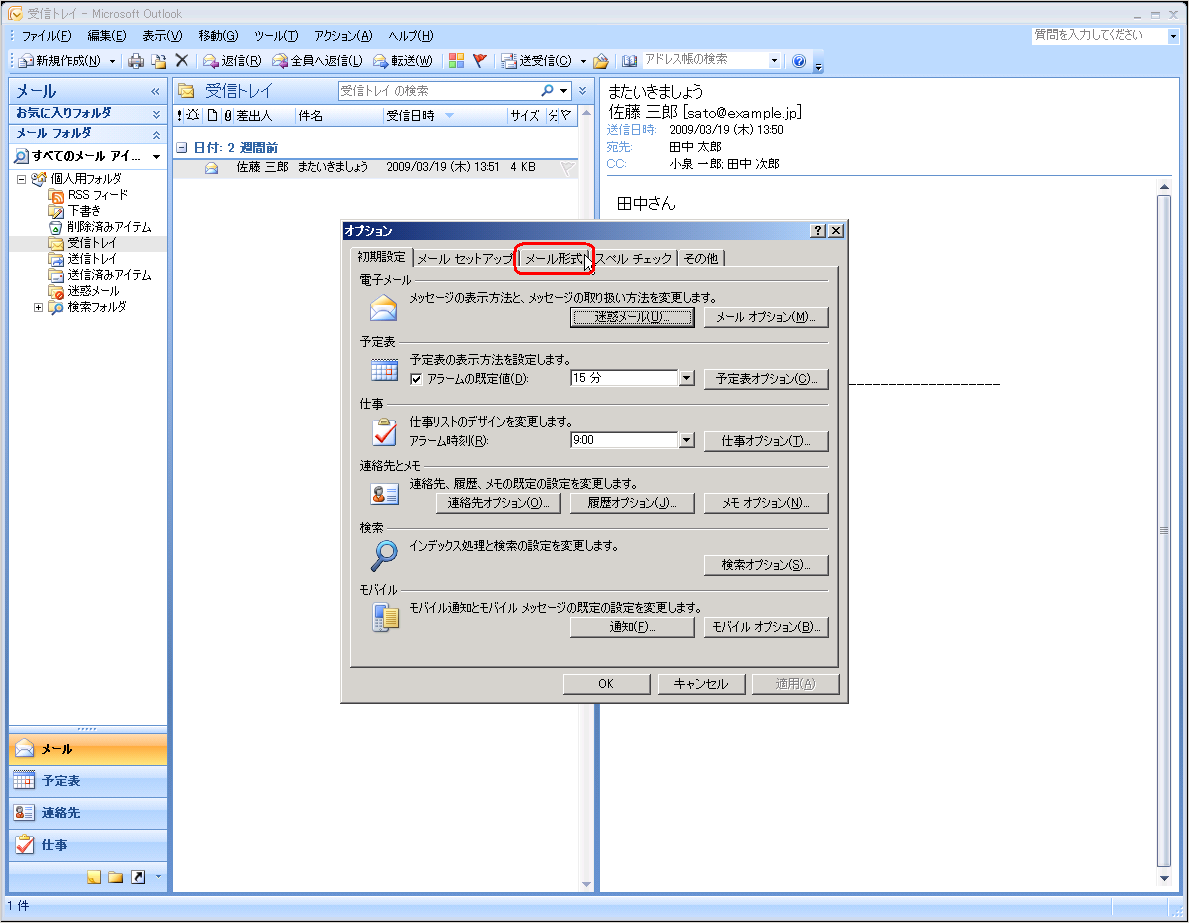Click the 迷惑メール(U)... button
The width and height of the screenshot is (1189, 923).
tap(632, 317)
